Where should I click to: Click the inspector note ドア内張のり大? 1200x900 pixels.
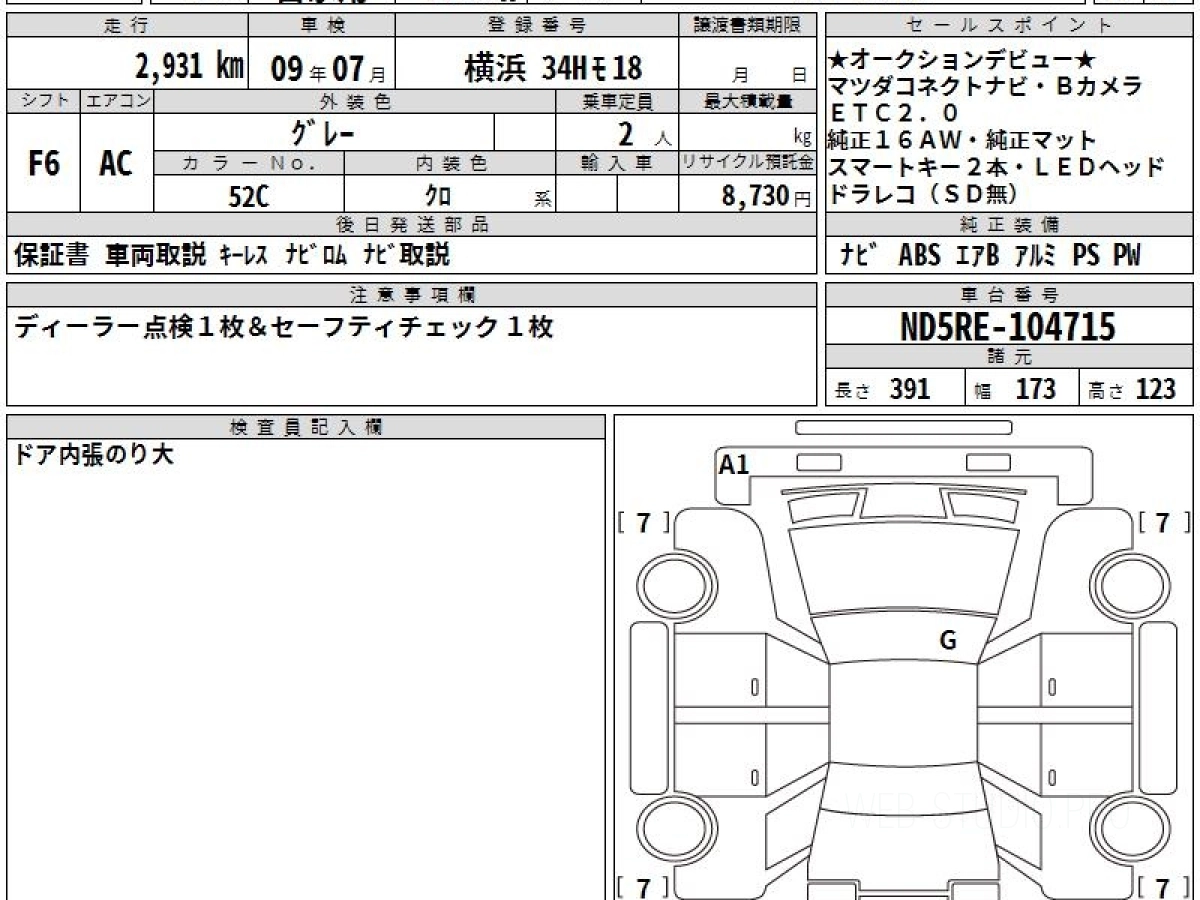point(94,455)
